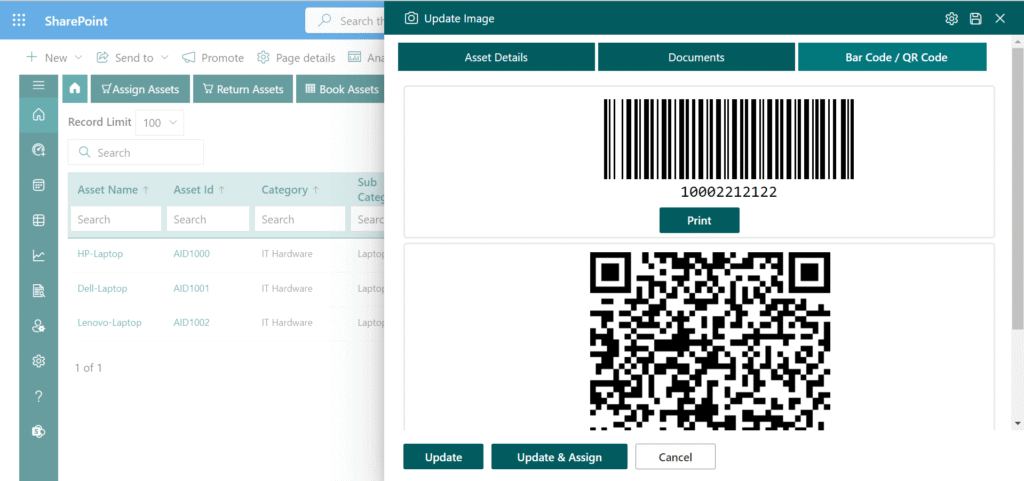Image resolution: width=1024 pixels, height=481 pixels.
Task: Open the Lenovo-Laptop asset link
Action: tap(109, 322)
